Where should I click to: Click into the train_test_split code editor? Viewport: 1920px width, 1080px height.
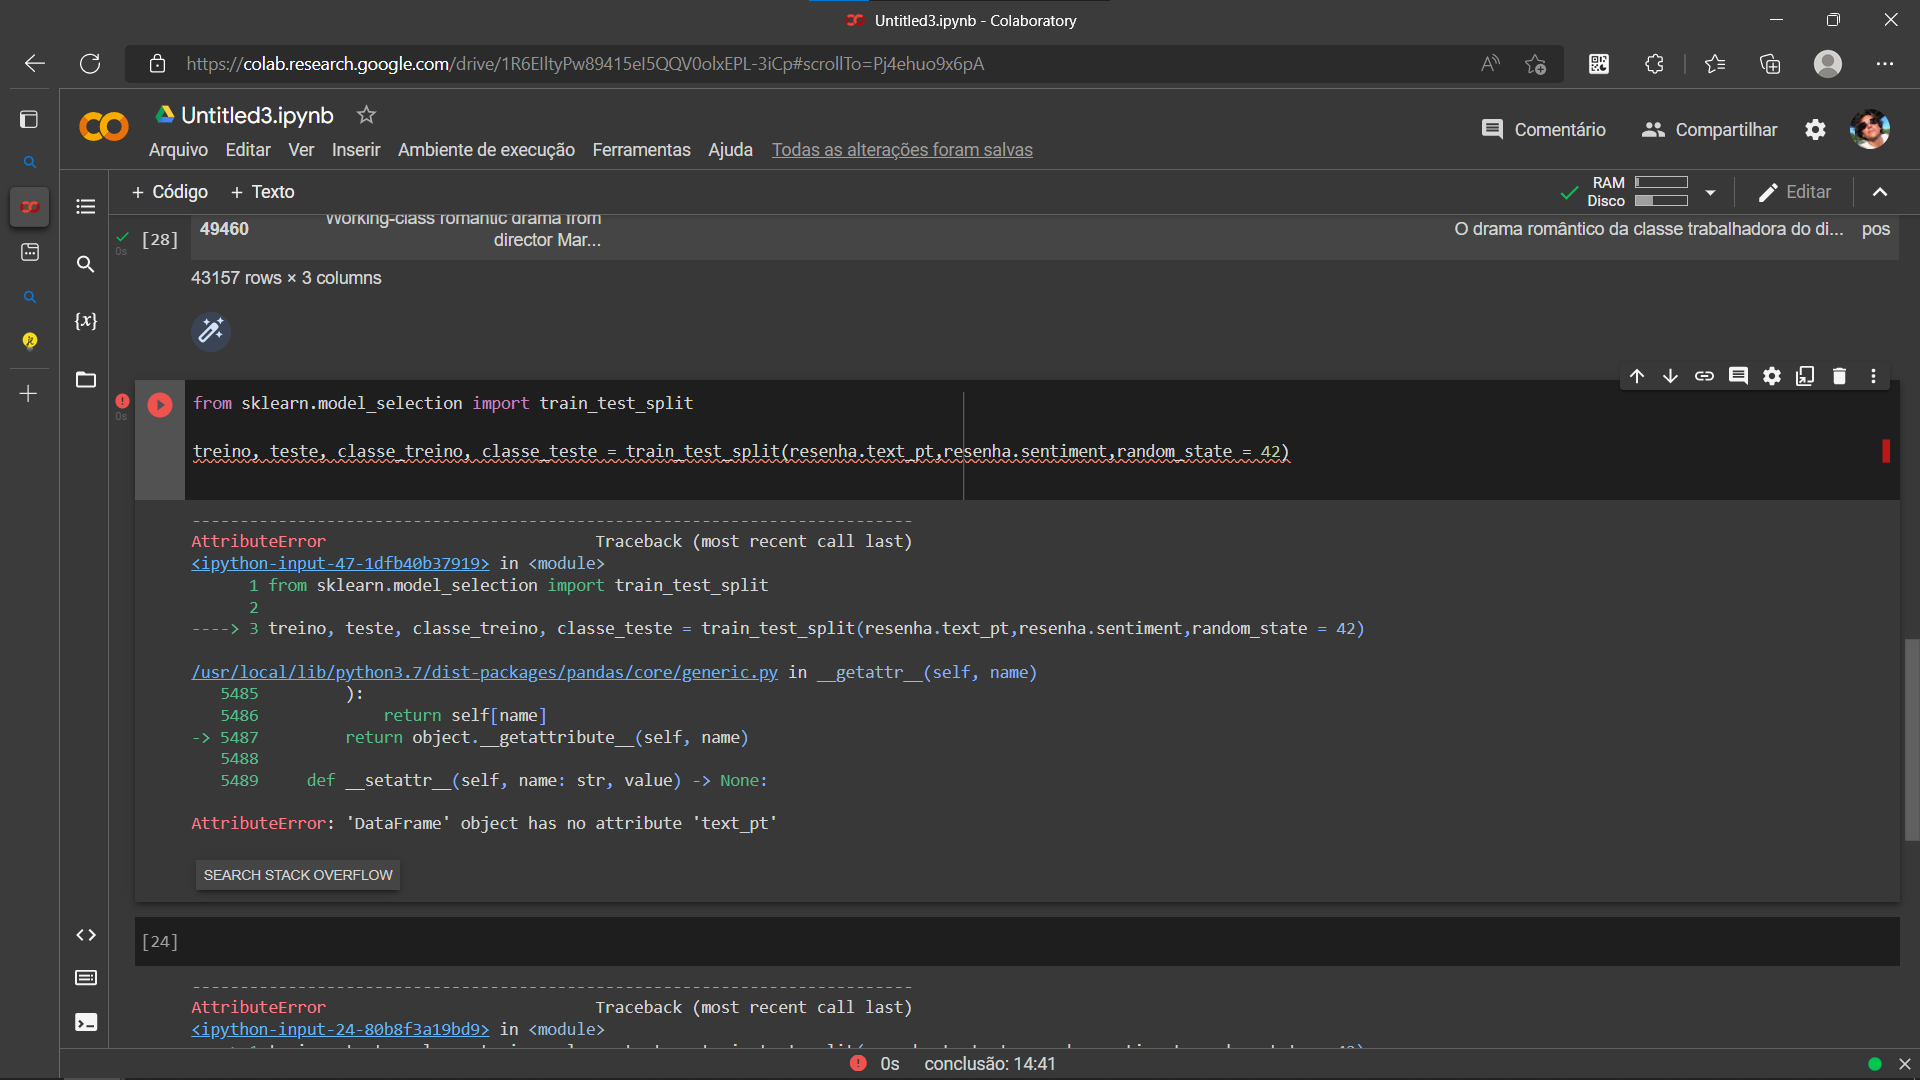click(1040, 440)
